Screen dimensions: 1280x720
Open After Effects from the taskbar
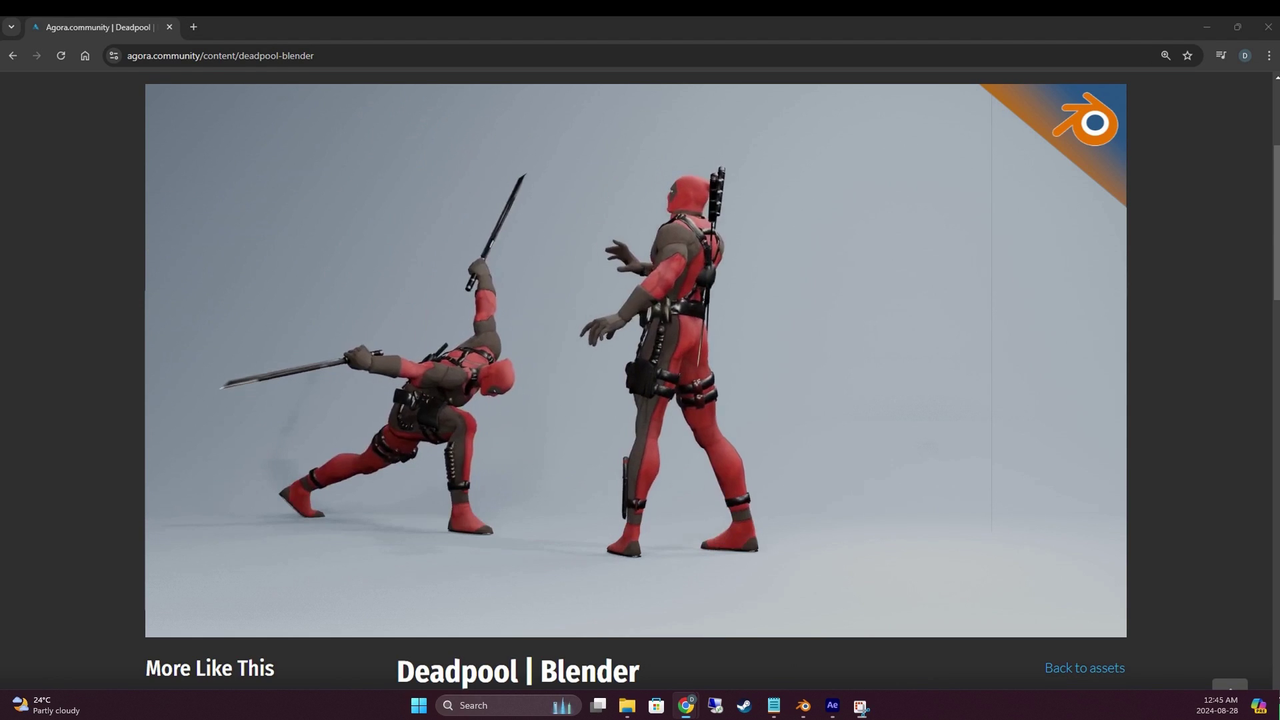[x=832, y=706]
